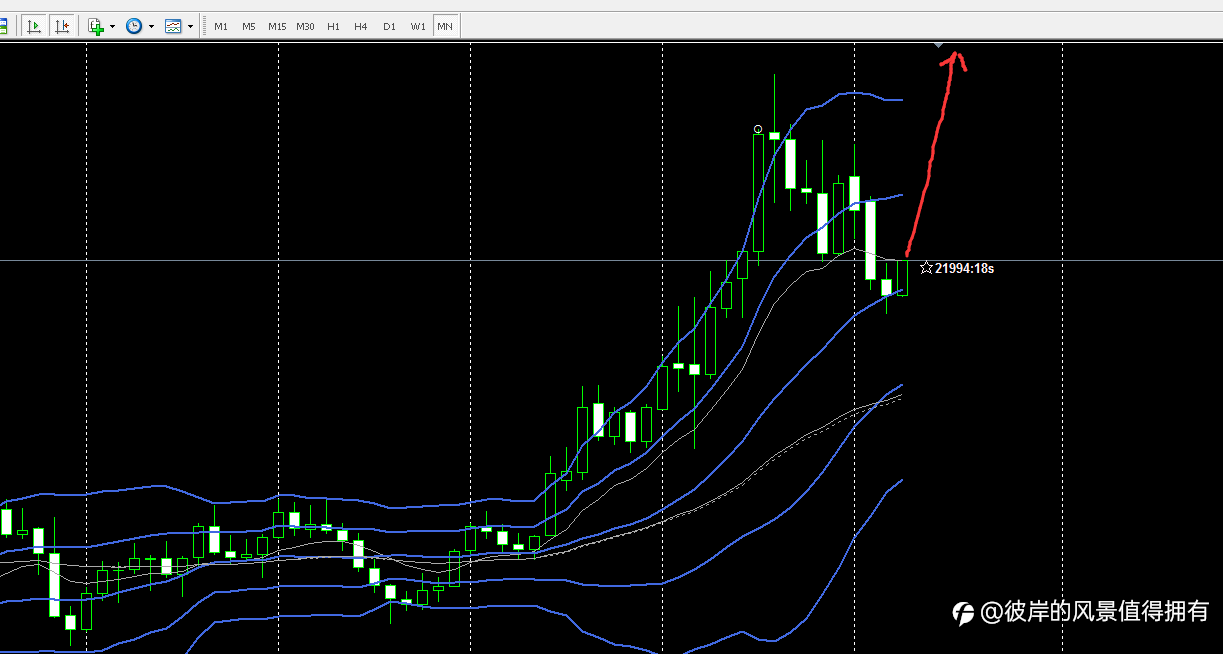Click the star icon beside the price label

pos(926,268)
